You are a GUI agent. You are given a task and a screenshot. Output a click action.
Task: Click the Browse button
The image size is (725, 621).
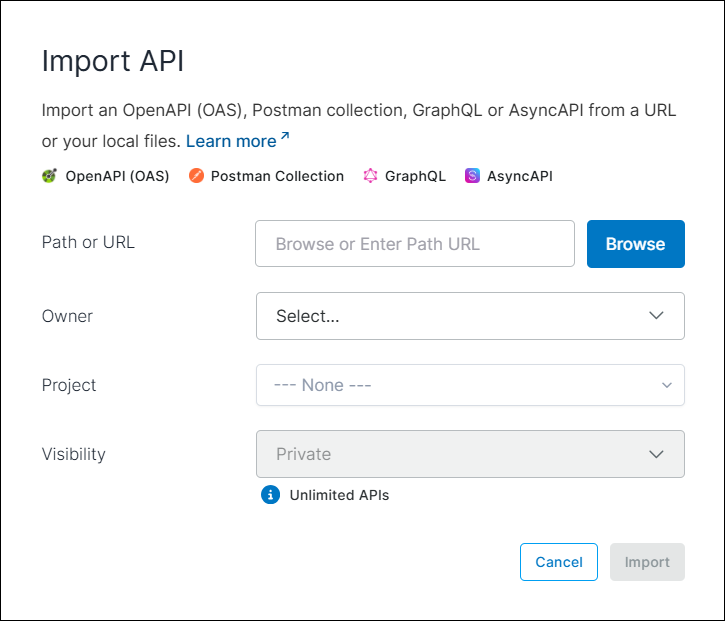[636, 244]
